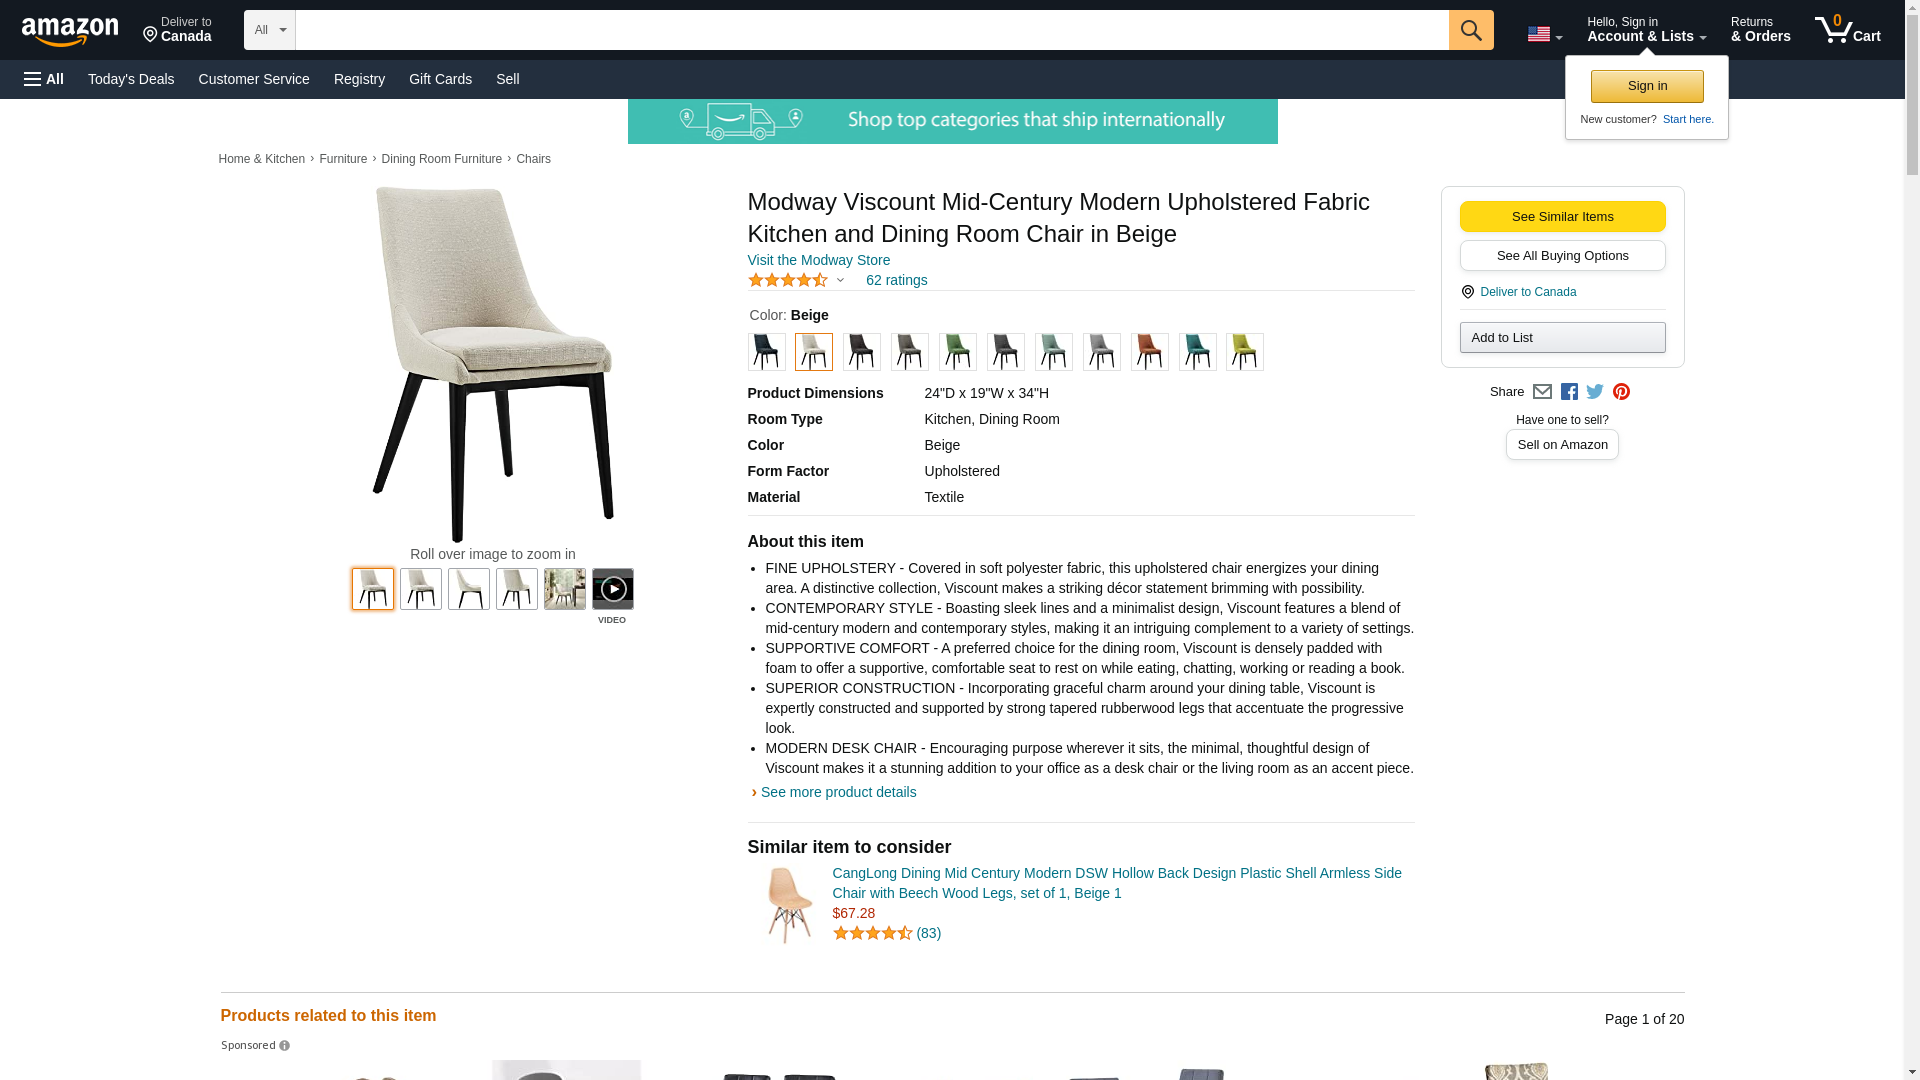Go to Amazon home via logo
Viewport: 1920px width, 1080px height.
click(70, 31)
